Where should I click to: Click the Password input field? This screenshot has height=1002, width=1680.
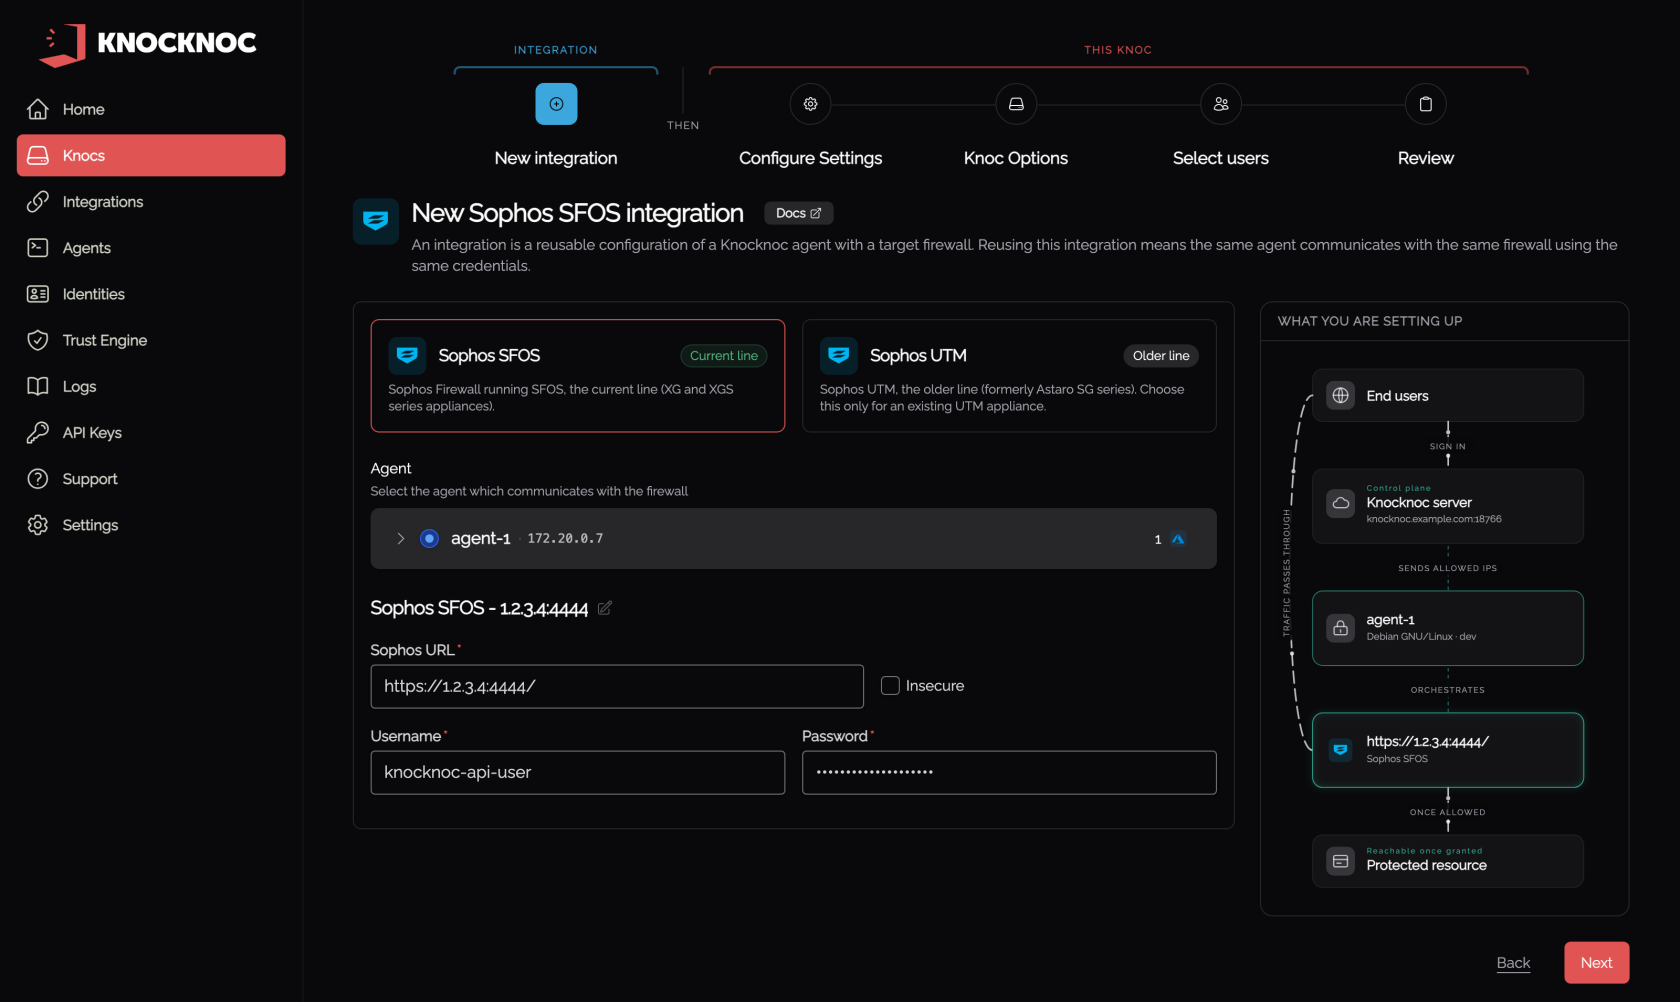coord(1009,773)
